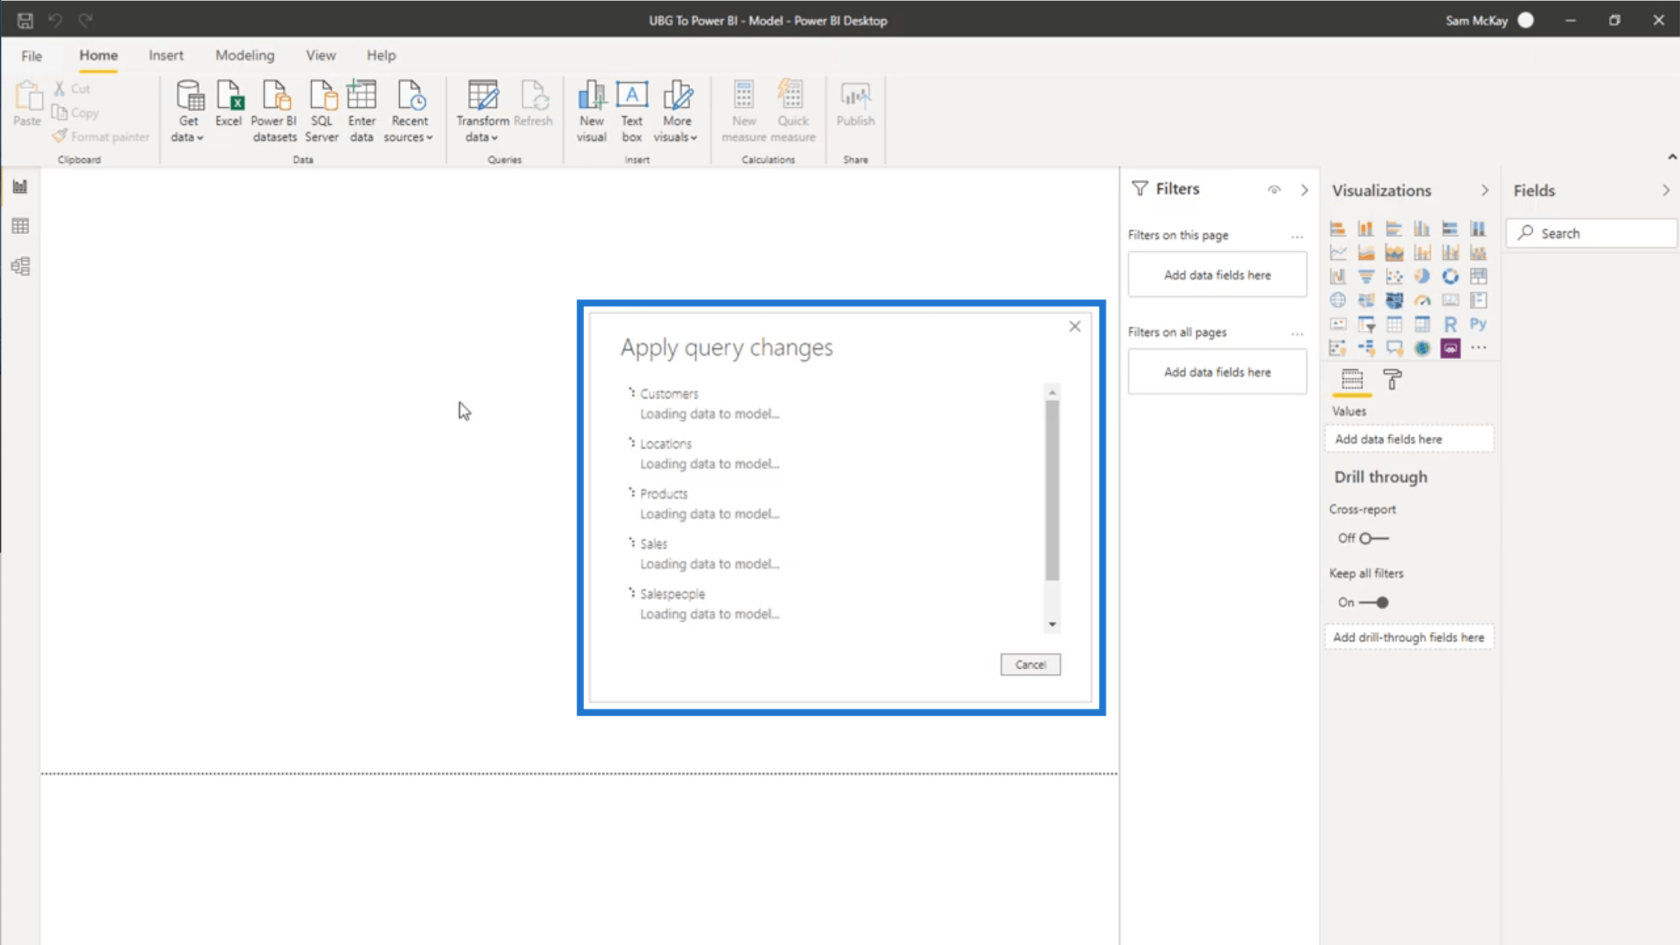1680x945 pixels.
Task: Switch to Report view in sidebar
Action: [x=20, y=187]
